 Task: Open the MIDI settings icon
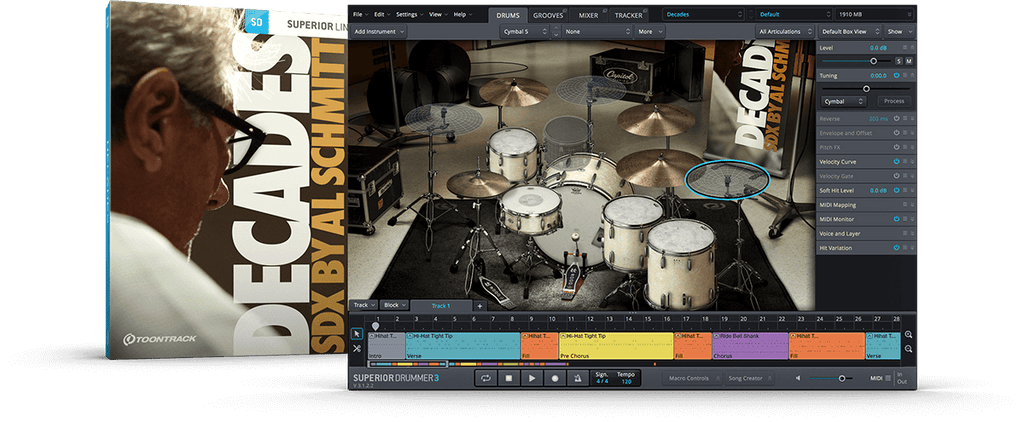[888, 378]
